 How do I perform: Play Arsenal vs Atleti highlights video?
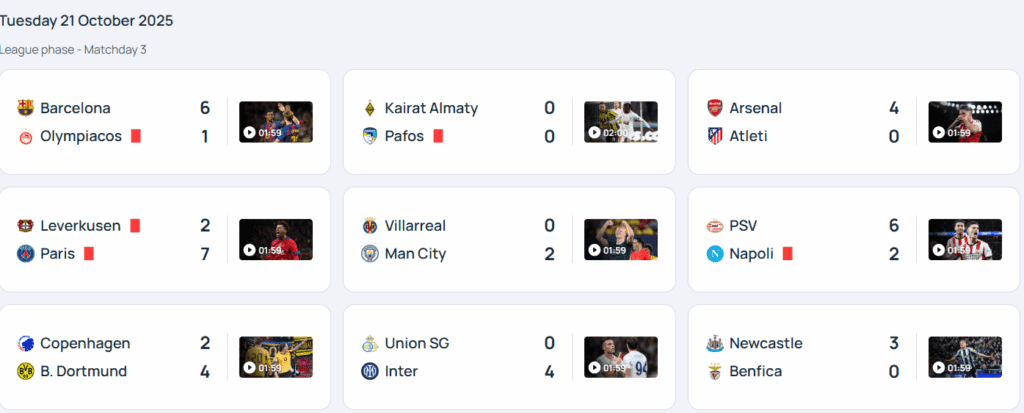point(965,122)
